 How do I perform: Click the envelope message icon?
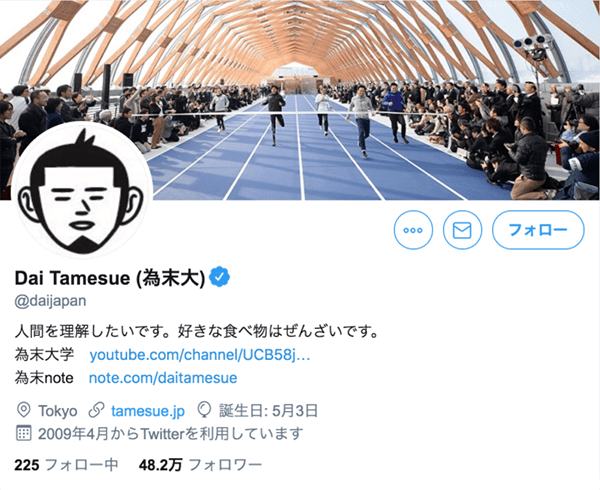pyautogui.click(x=462, y=230)
